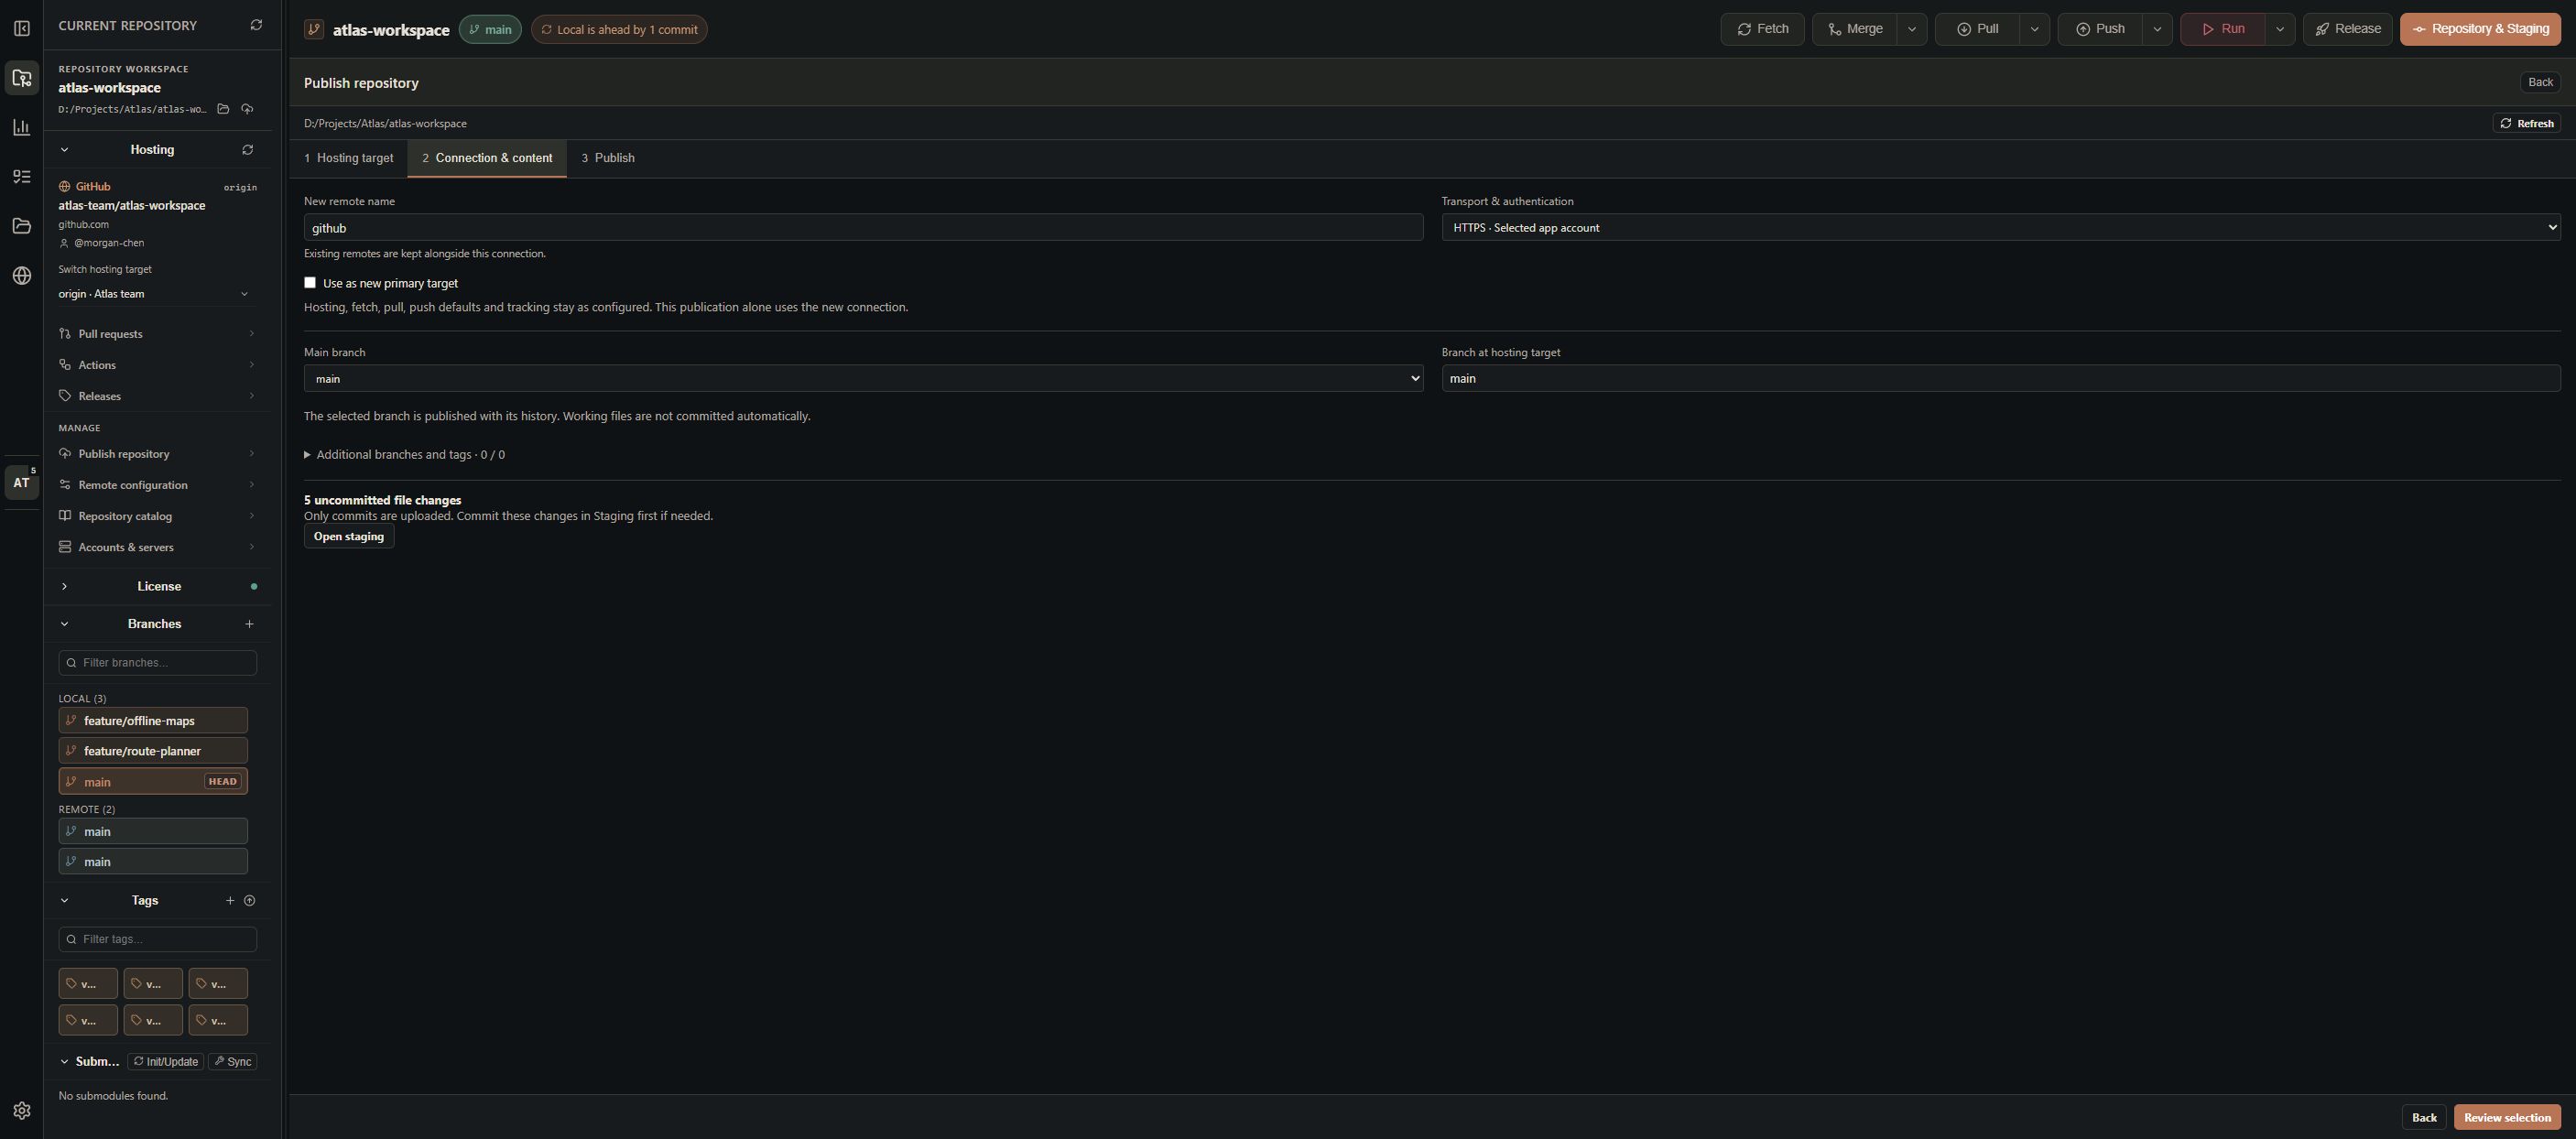This screenshot has width=2576, height=1139.
Task: Click the main branch badge in header
Action: click(x=490, y=29)
